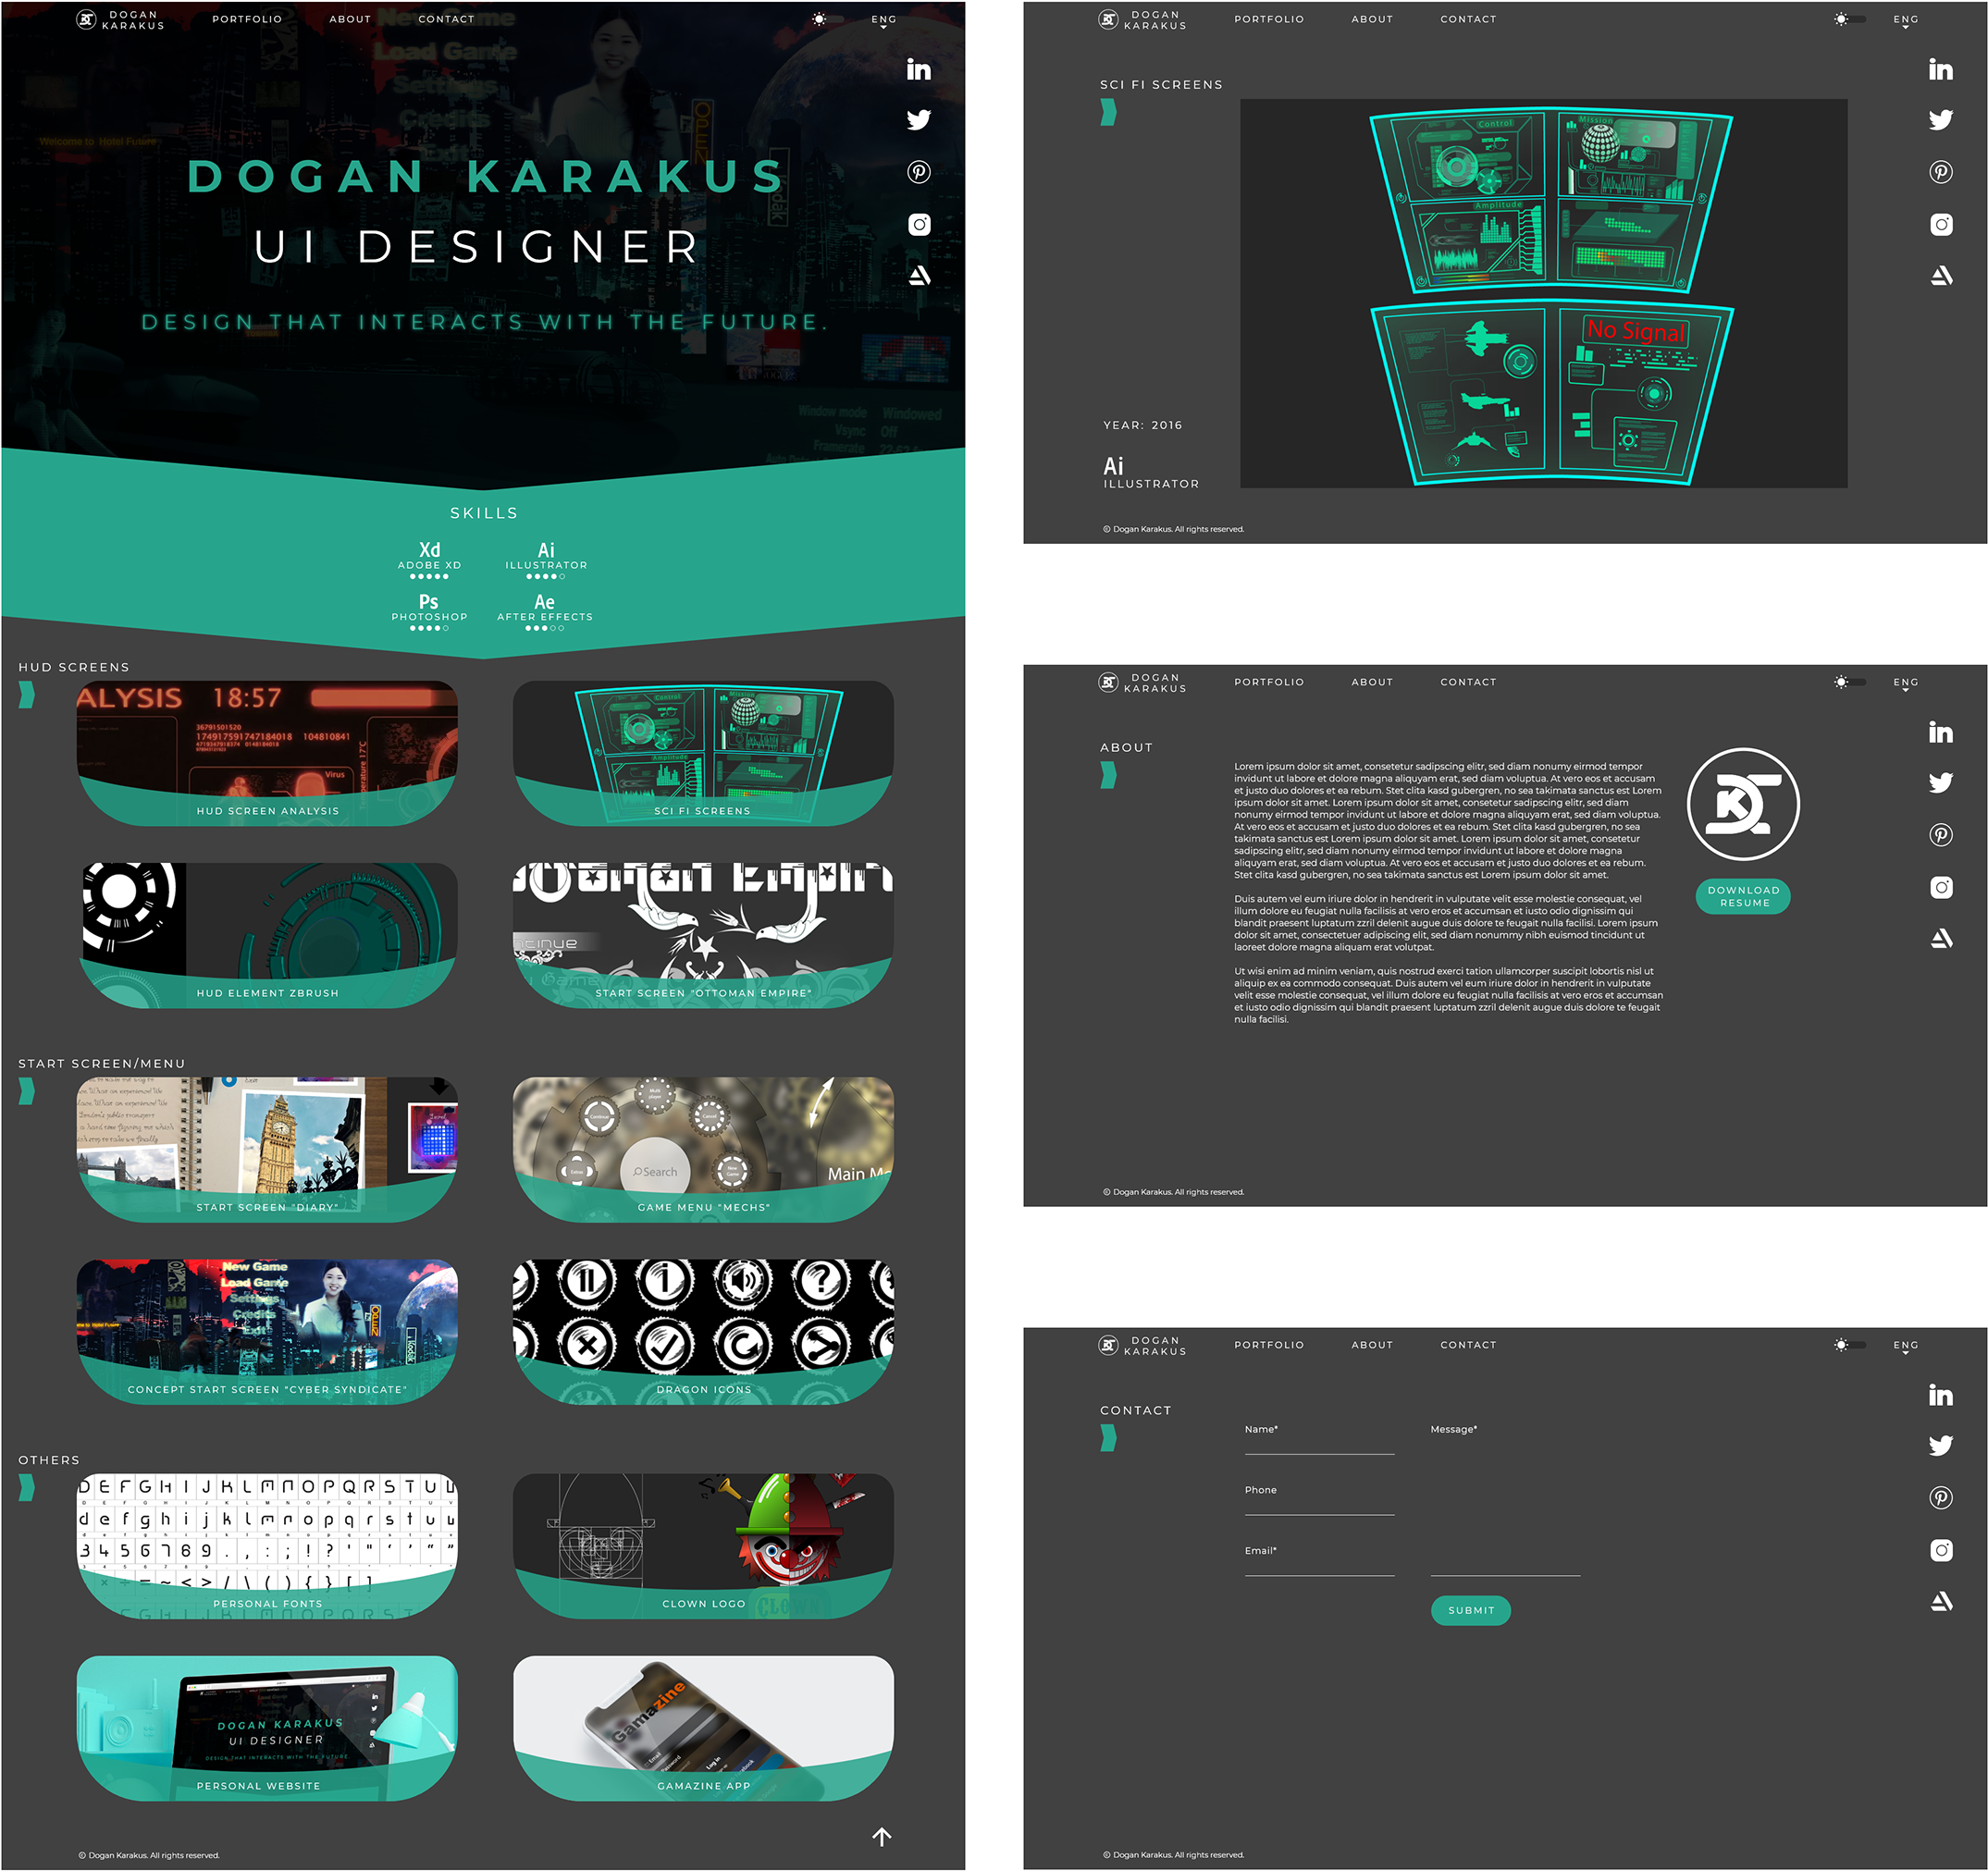Open Pinterest icon on the About page
Viewport: 1988px width, 1871px height.
(x=1940, y=835)
